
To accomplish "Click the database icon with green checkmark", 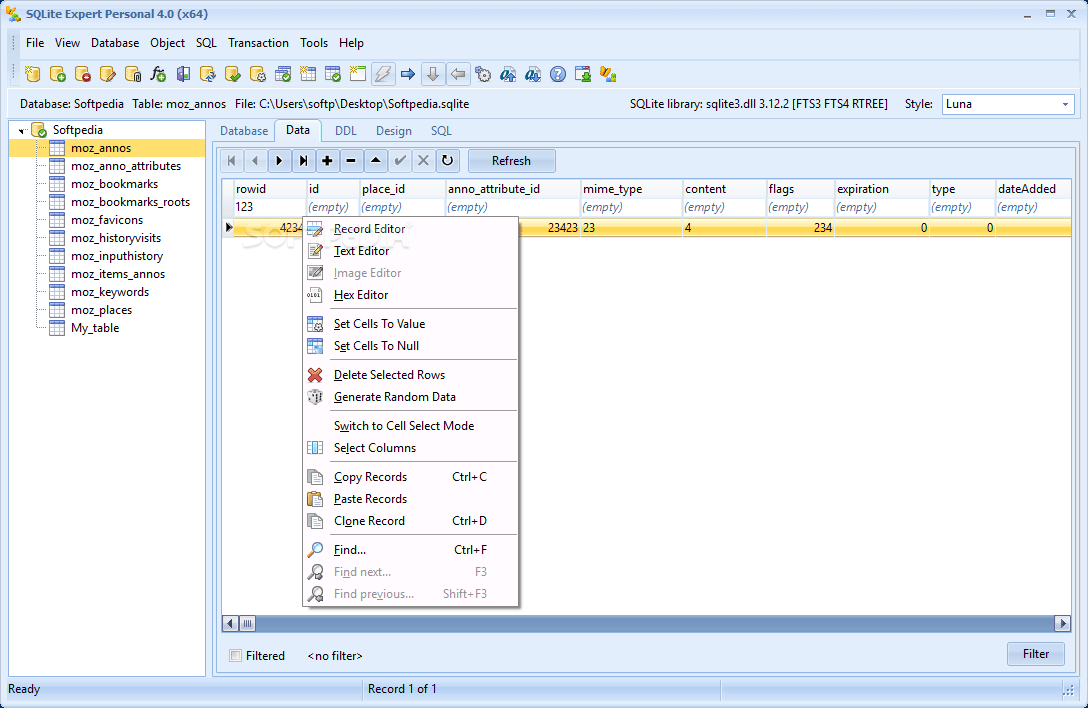I will (x=232, y=74).
